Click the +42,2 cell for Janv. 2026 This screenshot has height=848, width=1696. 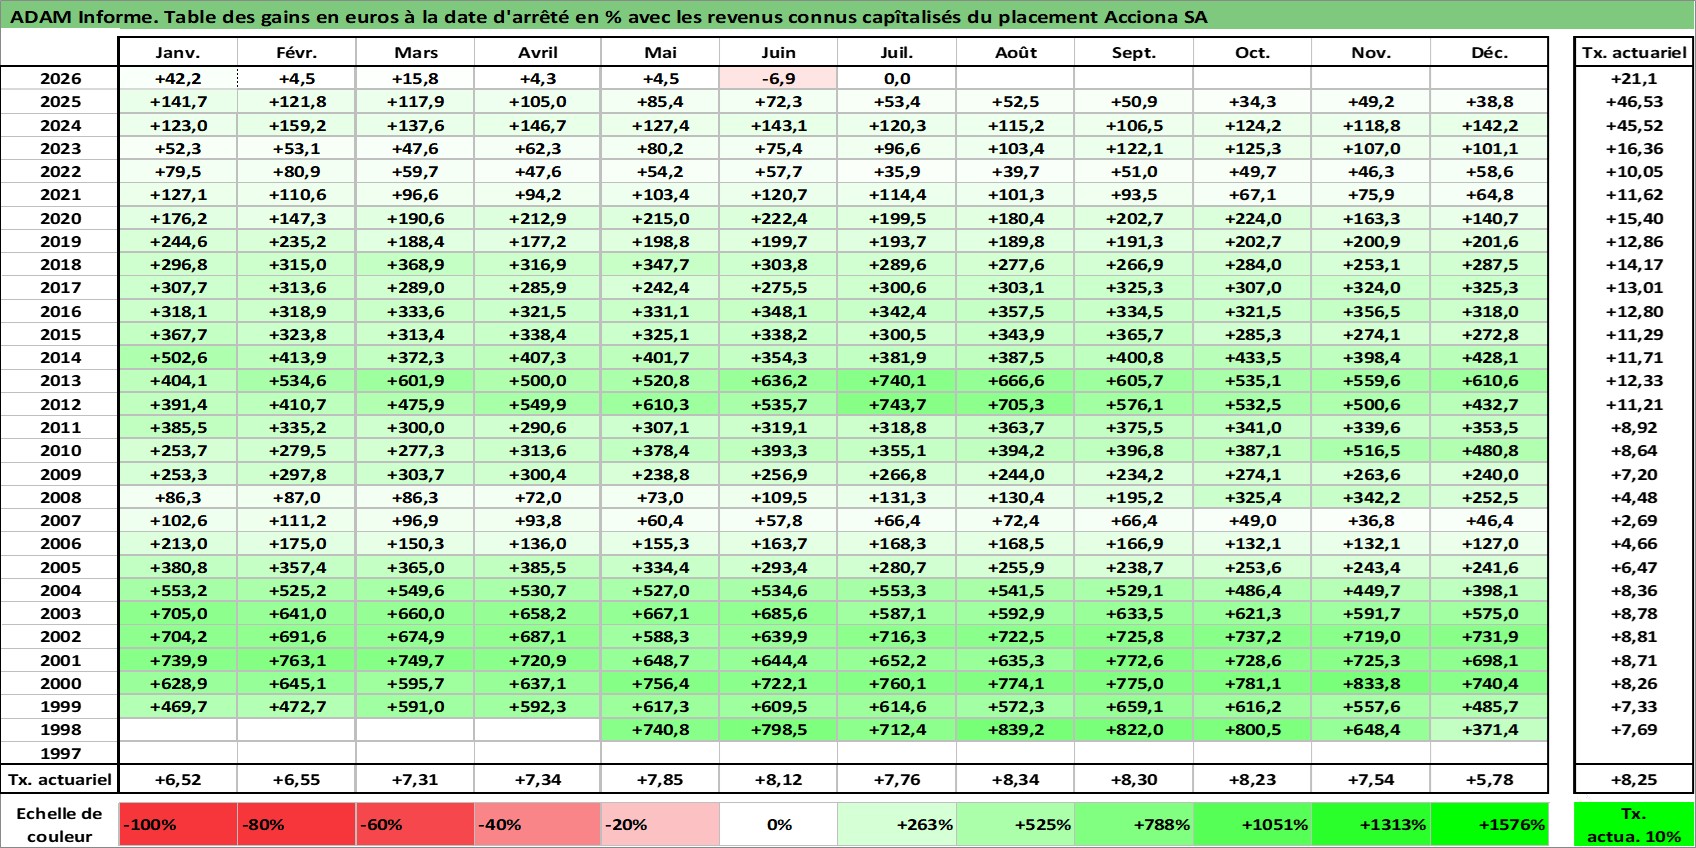click(178, 78)
